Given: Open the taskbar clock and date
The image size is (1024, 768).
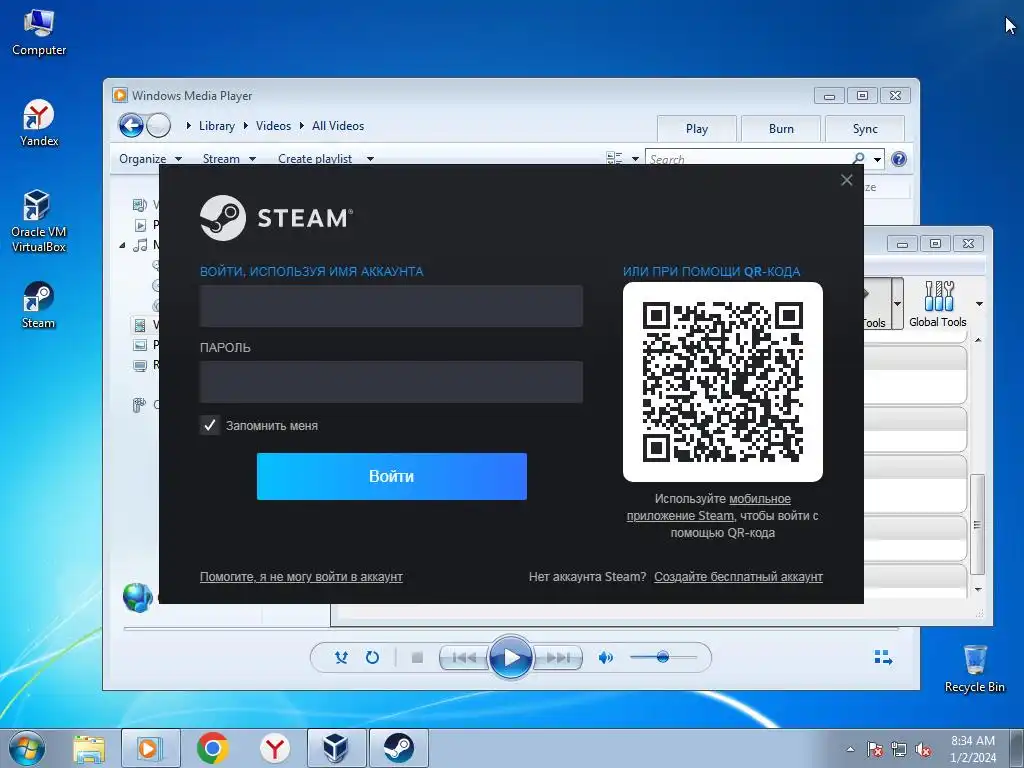Looking at the screenshot, I should (x=973, y=749).
